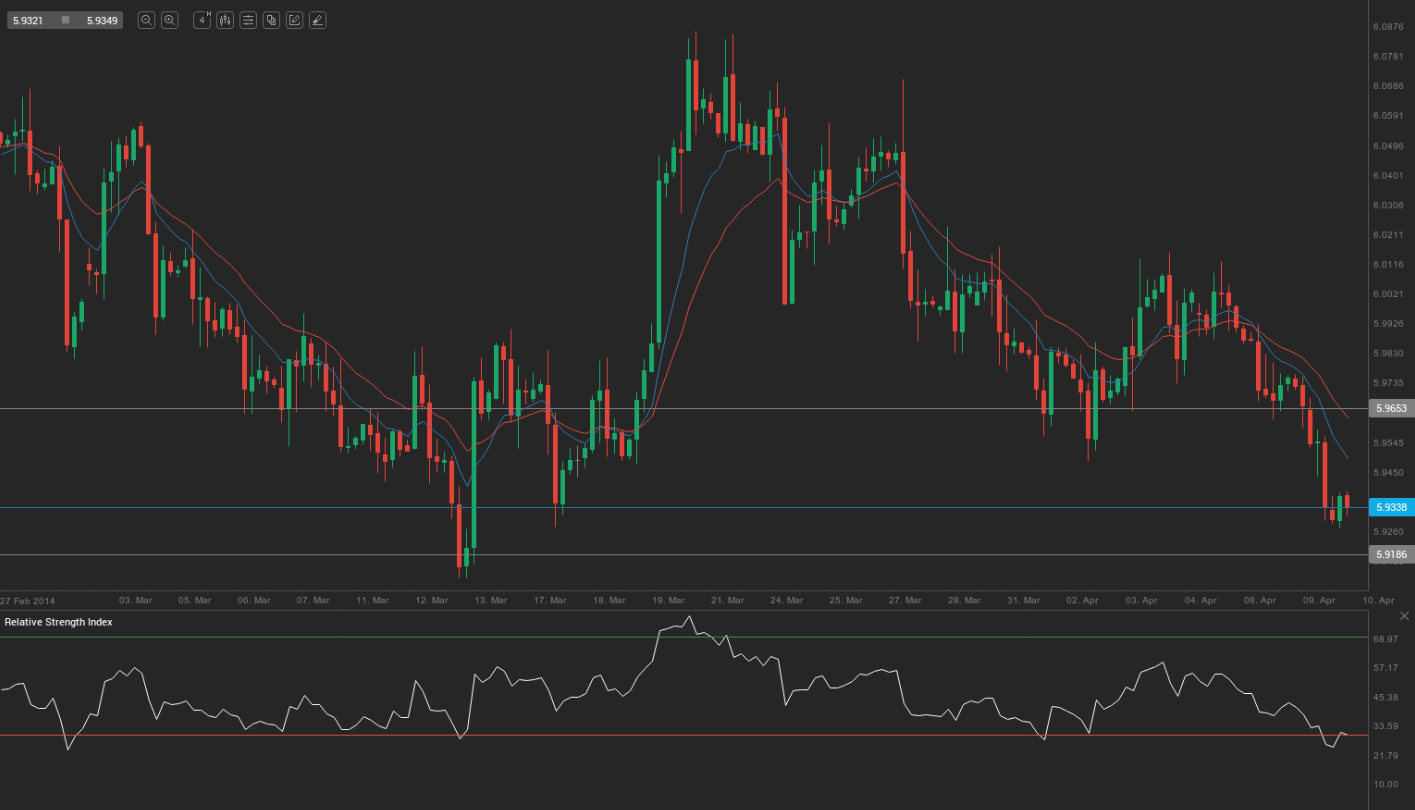1415x810 pixels.
Task: Click the square between bid and ask prices
Action: (66, 20)
